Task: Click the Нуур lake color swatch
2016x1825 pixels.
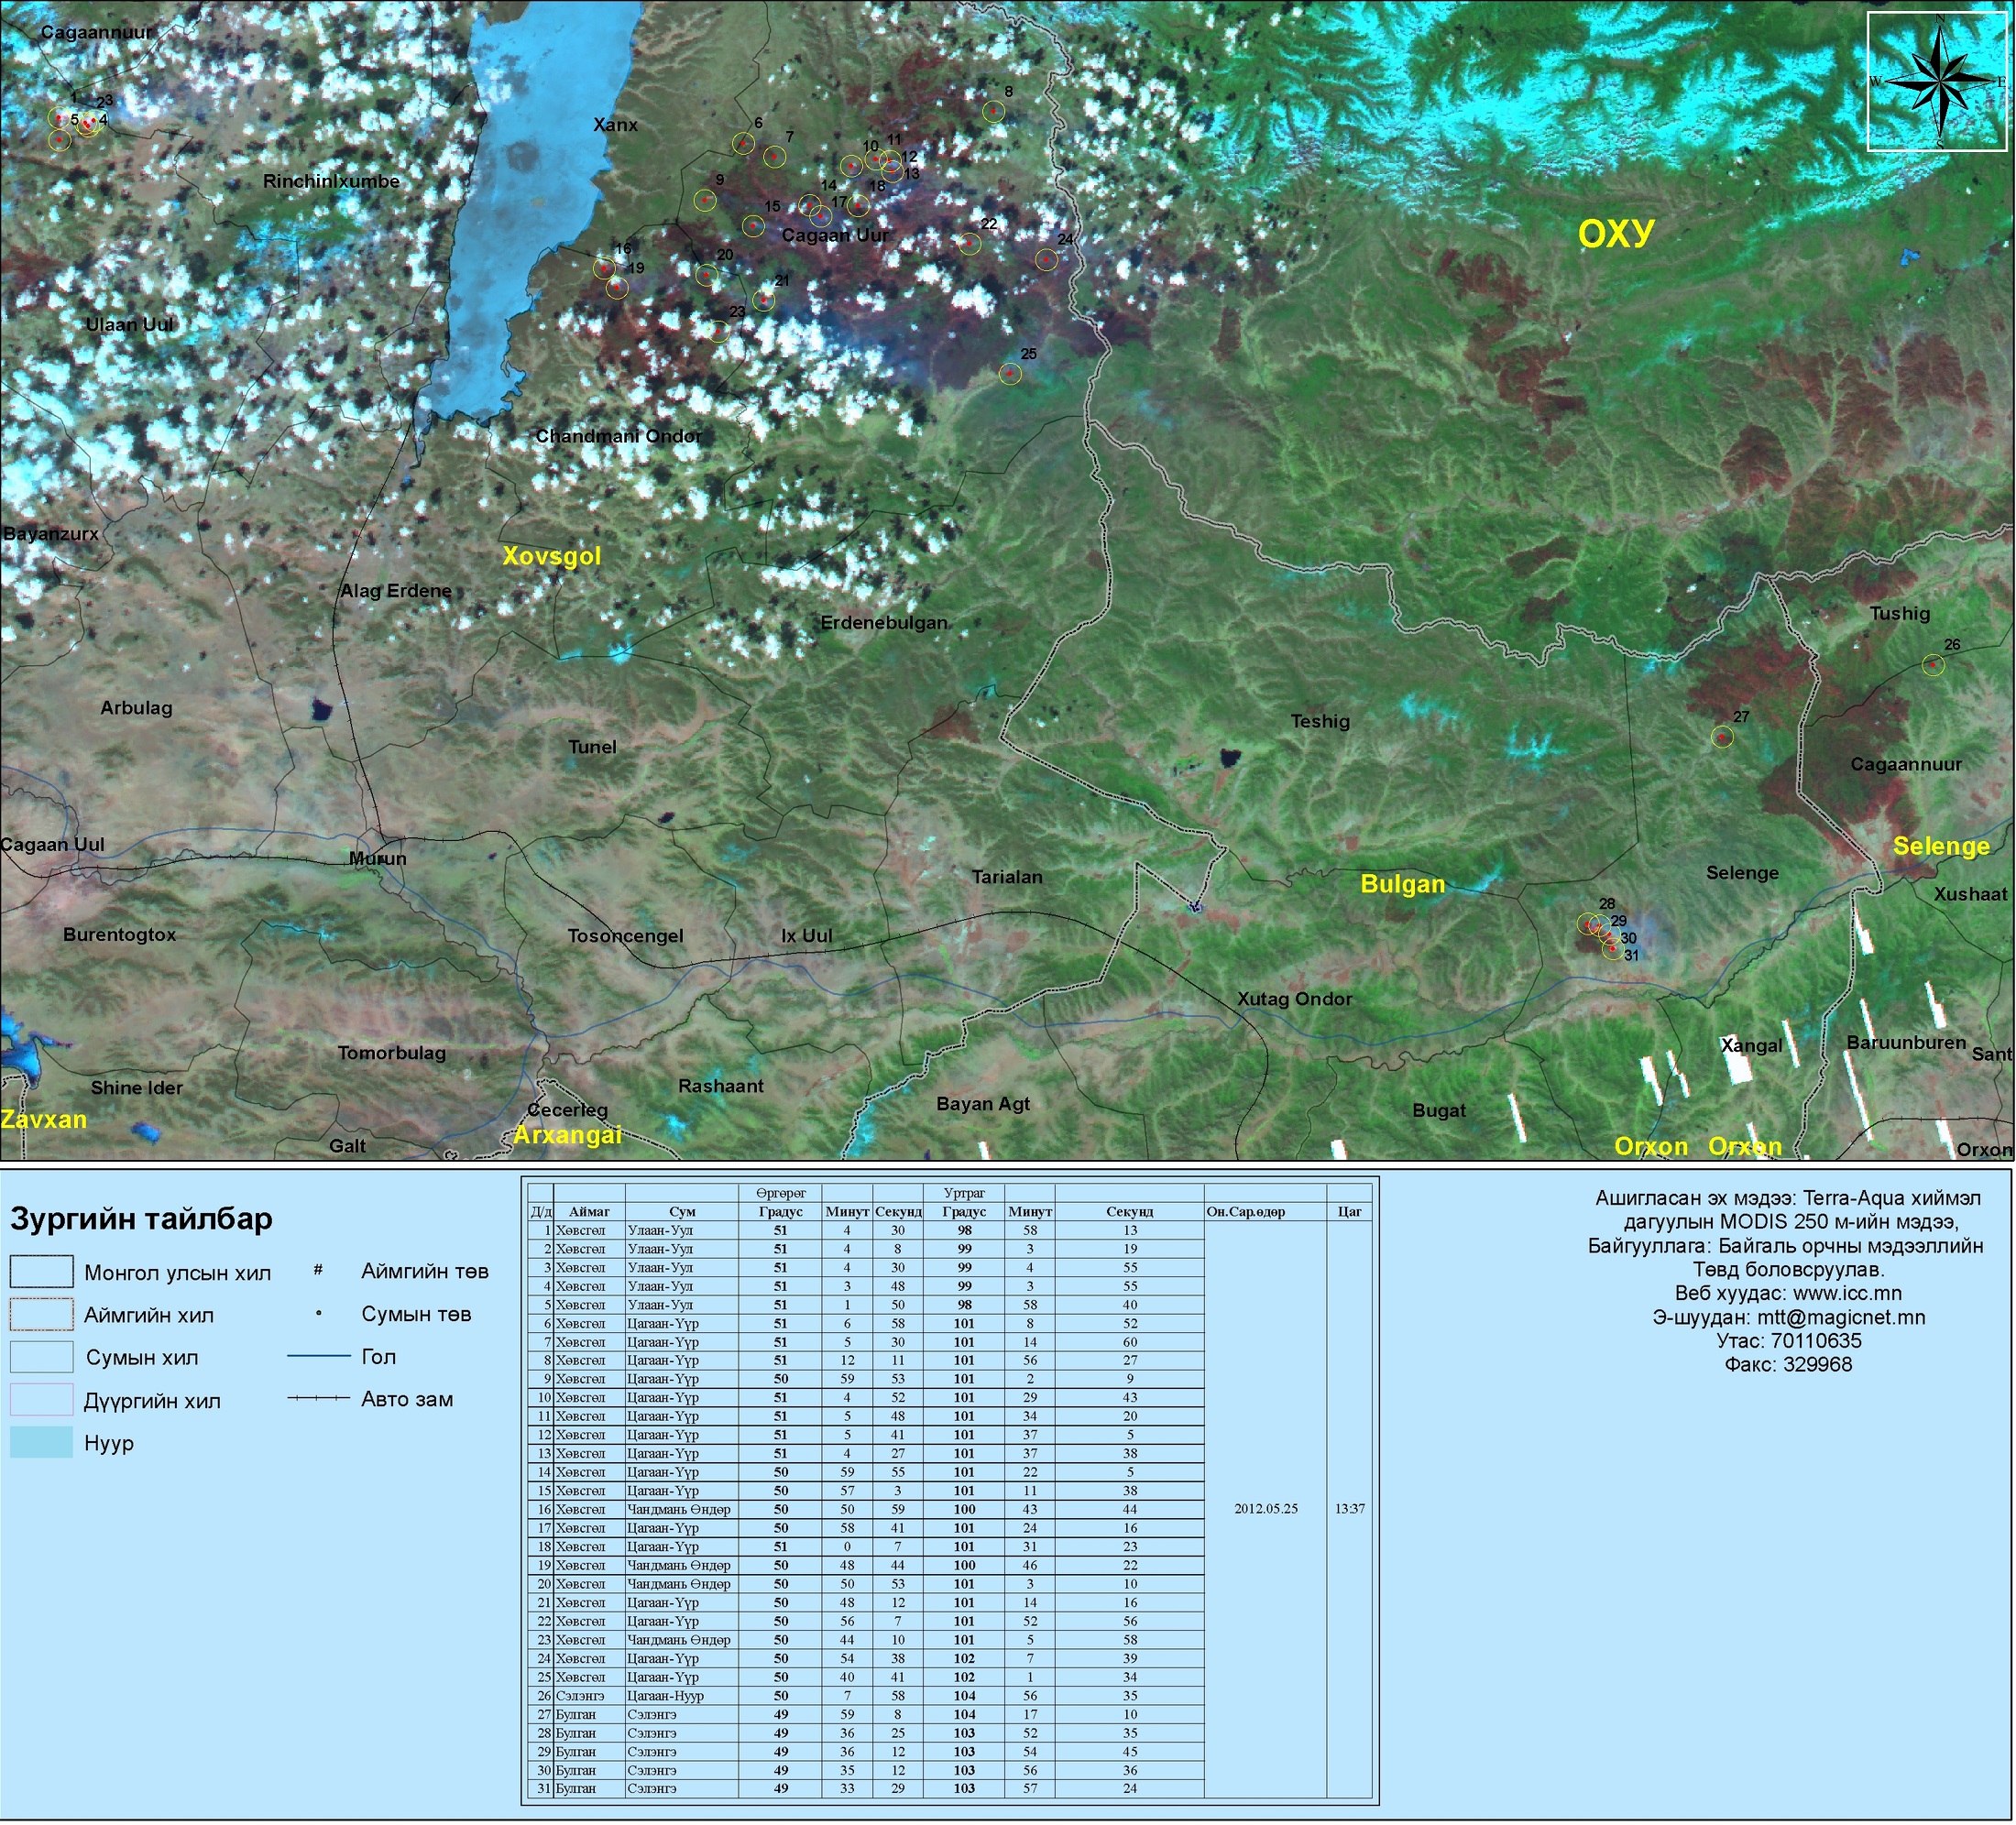Action: coord(41,1443)
